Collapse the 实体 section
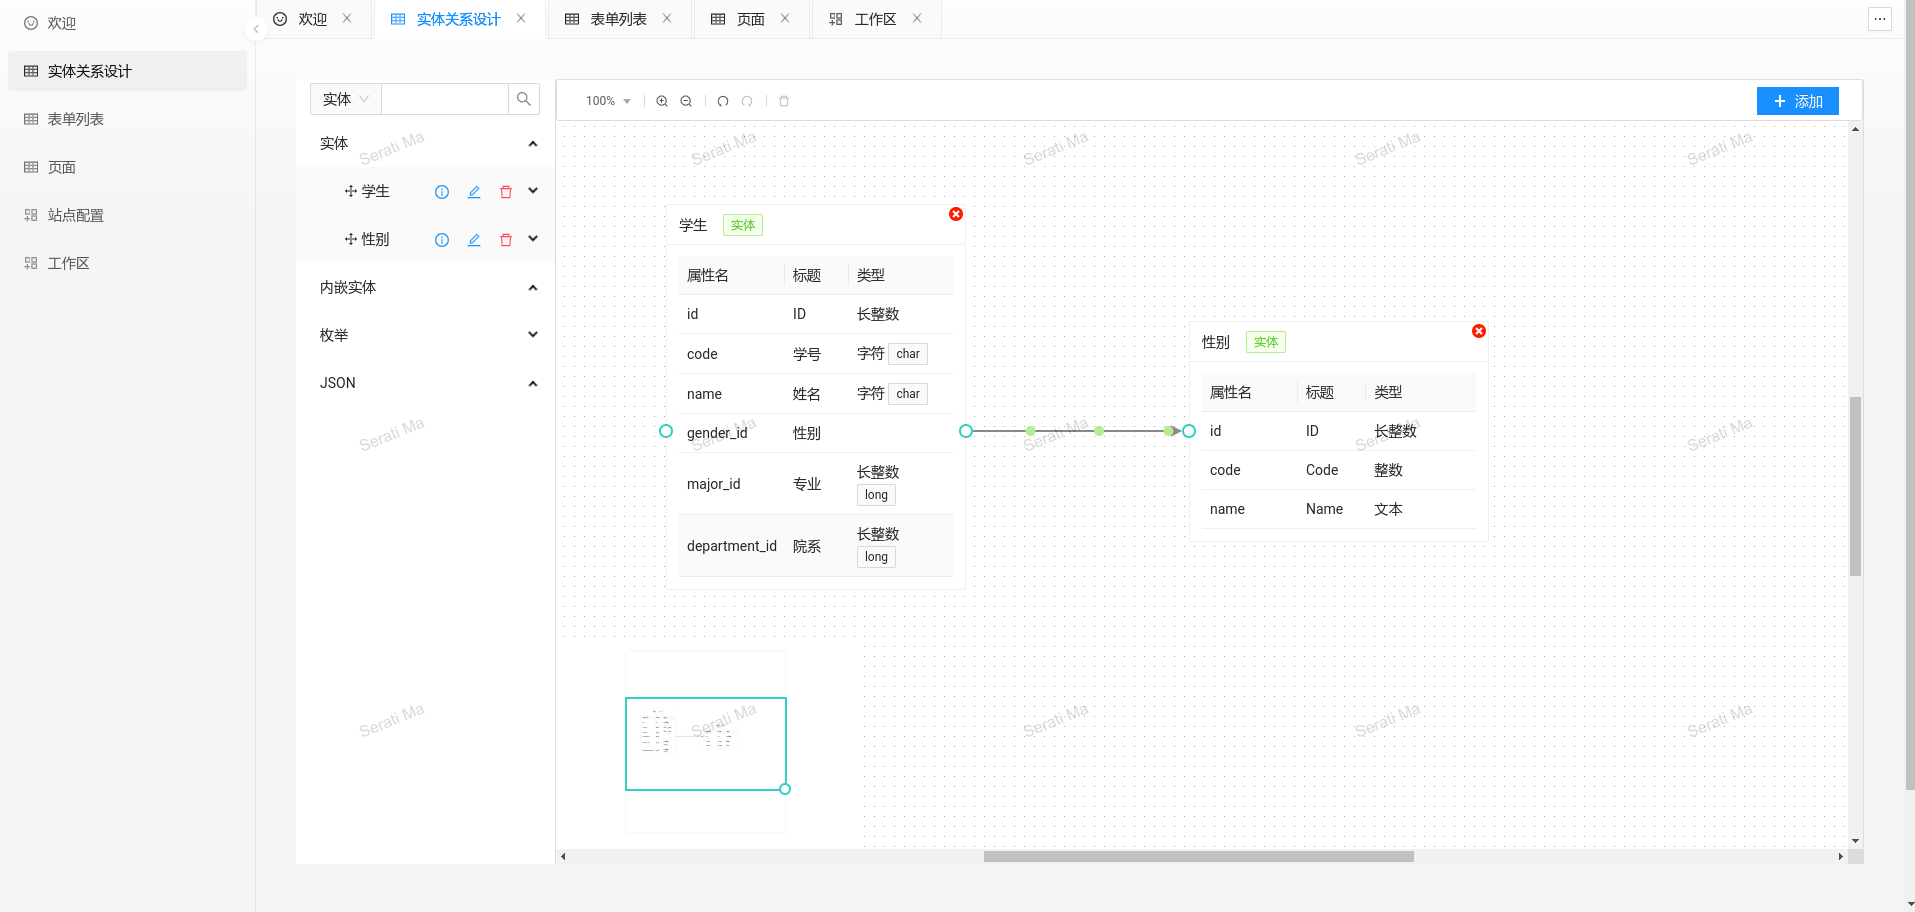This screenshot has height=912, width=1915. point(533,144)
